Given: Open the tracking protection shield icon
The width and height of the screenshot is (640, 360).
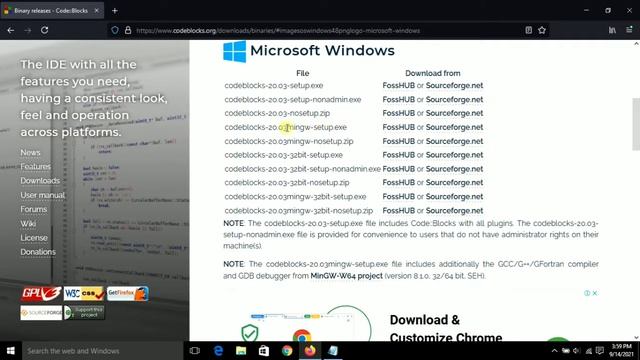Looking at the screenshot, I should pyautogui.click(x=115, y=30).
